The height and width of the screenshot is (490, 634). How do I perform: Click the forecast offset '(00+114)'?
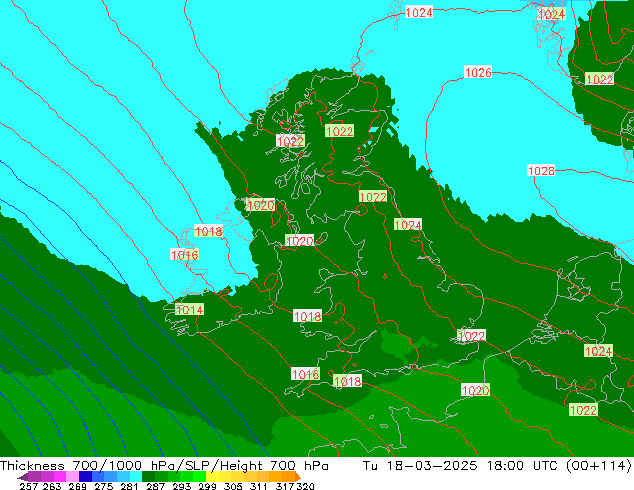click(x=599, y=465)
